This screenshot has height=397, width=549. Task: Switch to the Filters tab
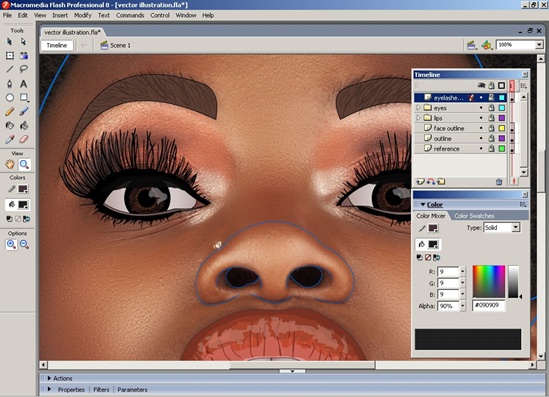coord(101,390)
